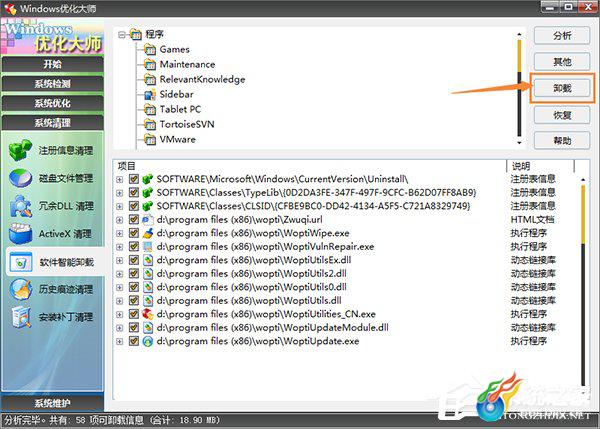Click the program tree scrollbar up arrow
Image resolution: width=600 pixels, height=429 pixels.
(x=519, y=34)
